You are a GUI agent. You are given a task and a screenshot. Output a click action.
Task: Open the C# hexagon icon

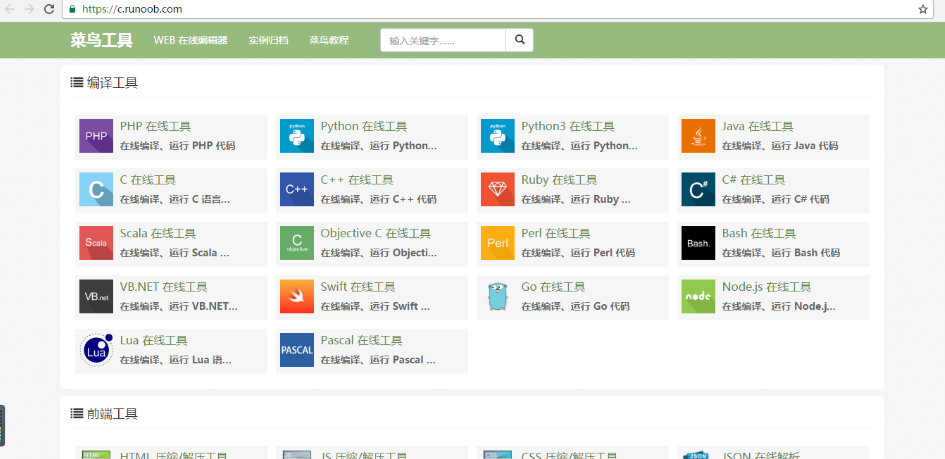[x=698, y=189]
